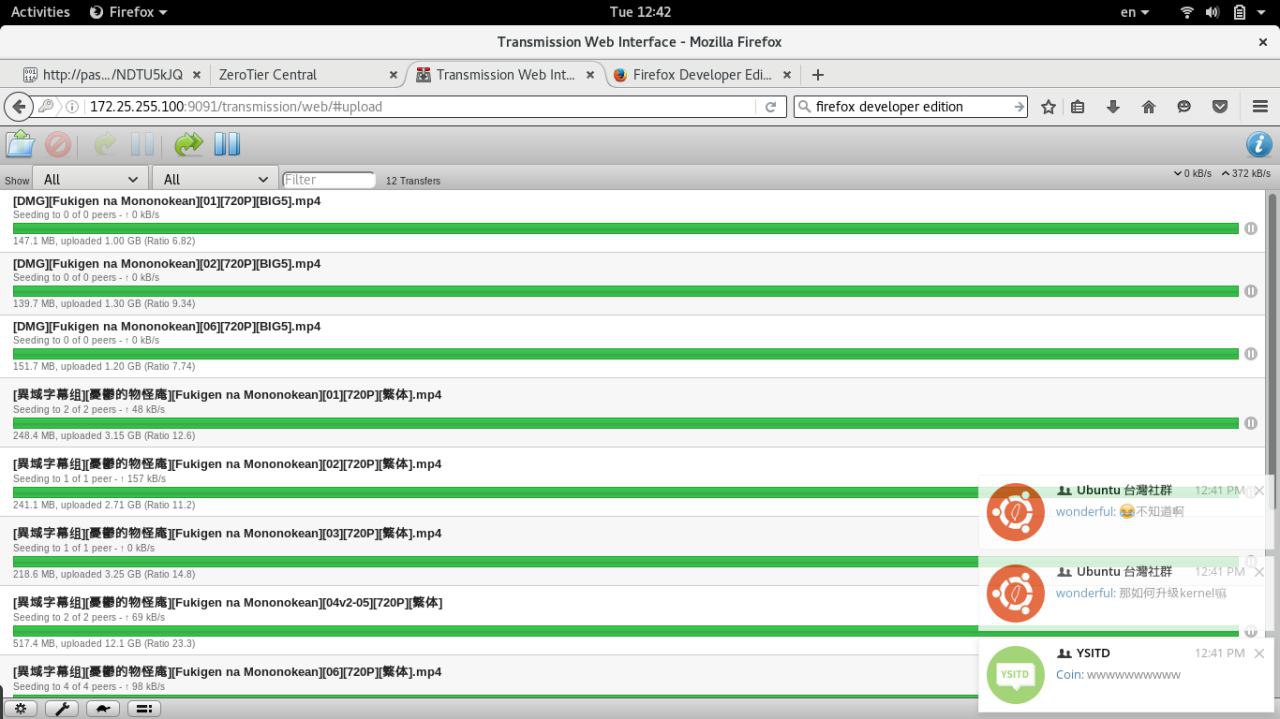The height and width of the screenshot is (719, 1280).
Task: Pause the [DMG] Fukigen [01] BIG5 torrent
Action: [1250, 228]
